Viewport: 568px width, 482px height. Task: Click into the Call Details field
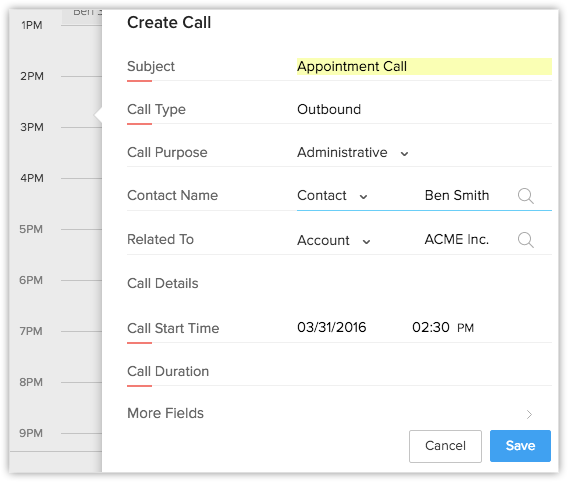coord(424,284)
